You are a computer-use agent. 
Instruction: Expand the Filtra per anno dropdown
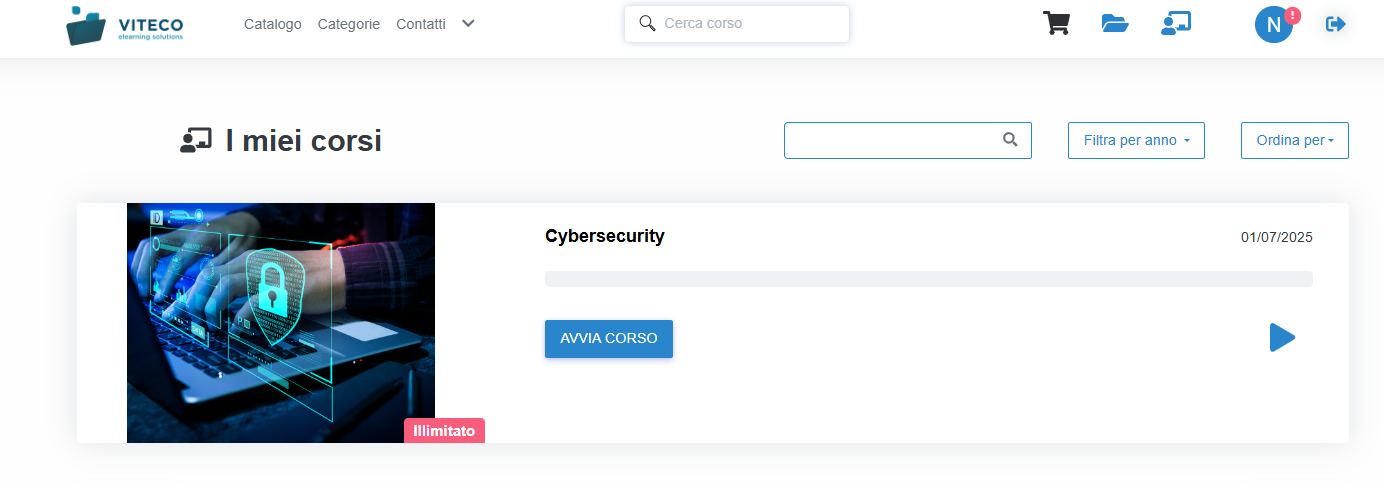[1136, 140]
